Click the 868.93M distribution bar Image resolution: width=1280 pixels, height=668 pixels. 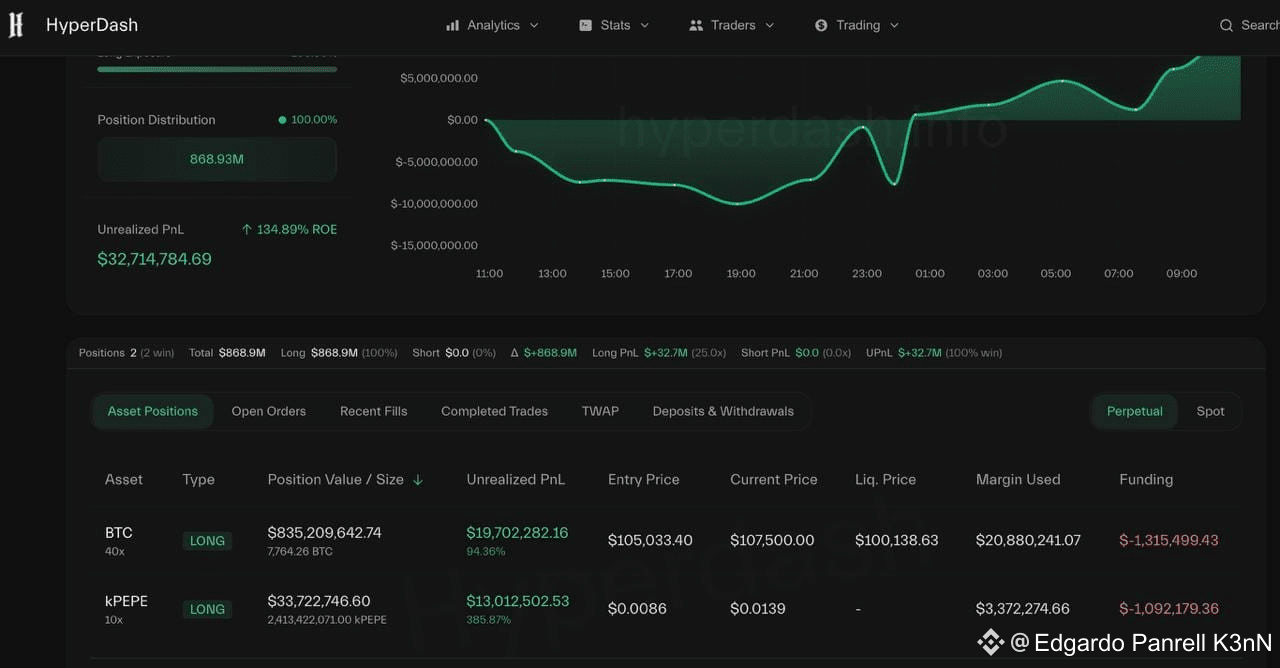point(217,159)
